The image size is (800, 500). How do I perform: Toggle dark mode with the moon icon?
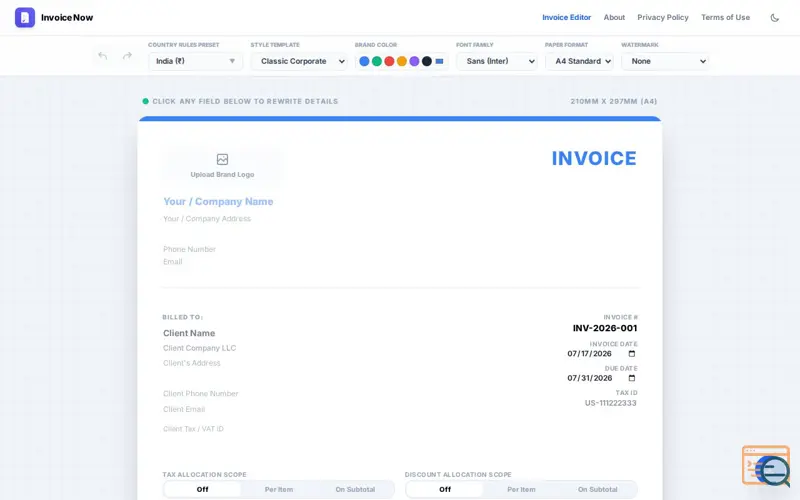(774, 18)
